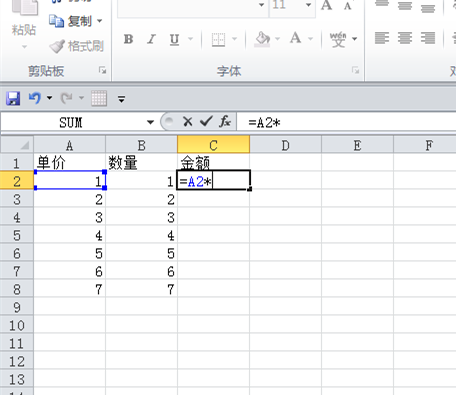Expand the Underline style dropdown
Image resolution: width=456 pixels, height=395 pixels.
190,39
